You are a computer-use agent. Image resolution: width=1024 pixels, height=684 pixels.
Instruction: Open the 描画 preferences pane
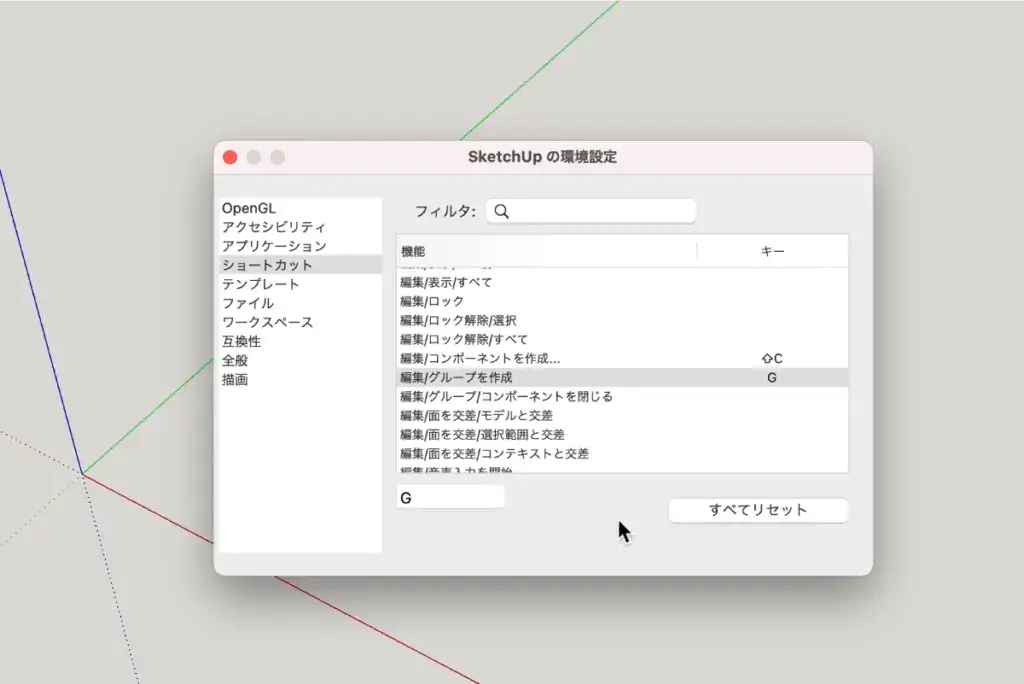[x=236, y=379]
